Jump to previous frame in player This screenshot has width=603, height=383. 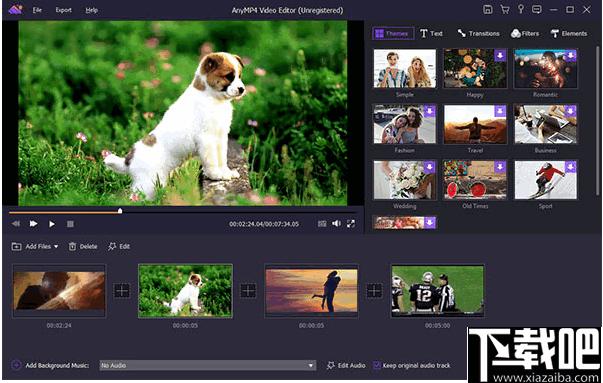coord(15,224)
